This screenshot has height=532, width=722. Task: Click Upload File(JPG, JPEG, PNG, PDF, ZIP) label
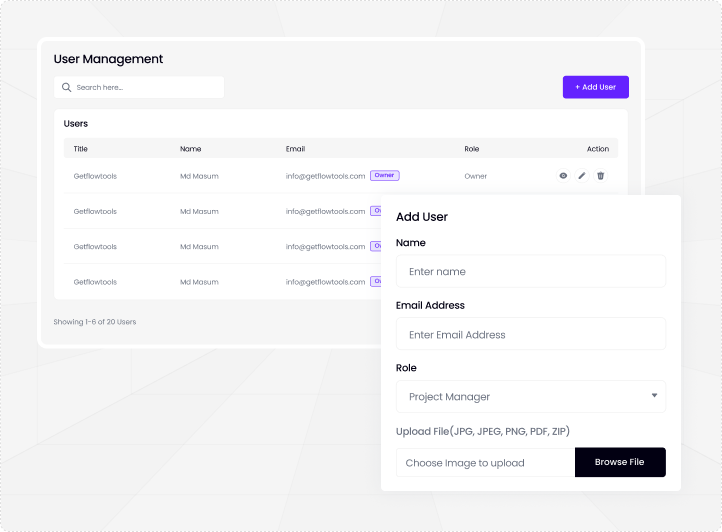[x=483, y=431]
